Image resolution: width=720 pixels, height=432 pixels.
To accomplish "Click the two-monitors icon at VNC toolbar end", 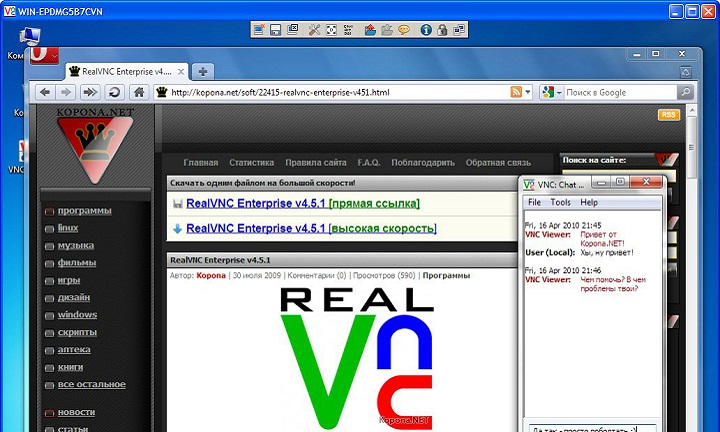I will point(459,30).
